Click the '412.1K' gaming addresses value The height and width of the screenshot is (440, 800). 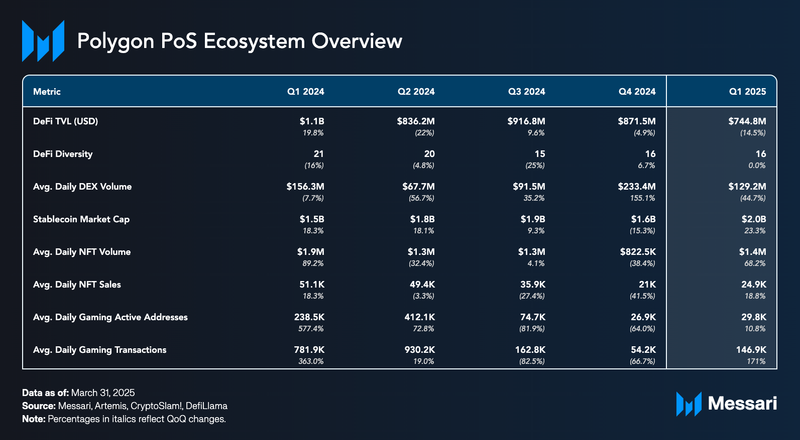pyautogui.click(x=420, y=317)
